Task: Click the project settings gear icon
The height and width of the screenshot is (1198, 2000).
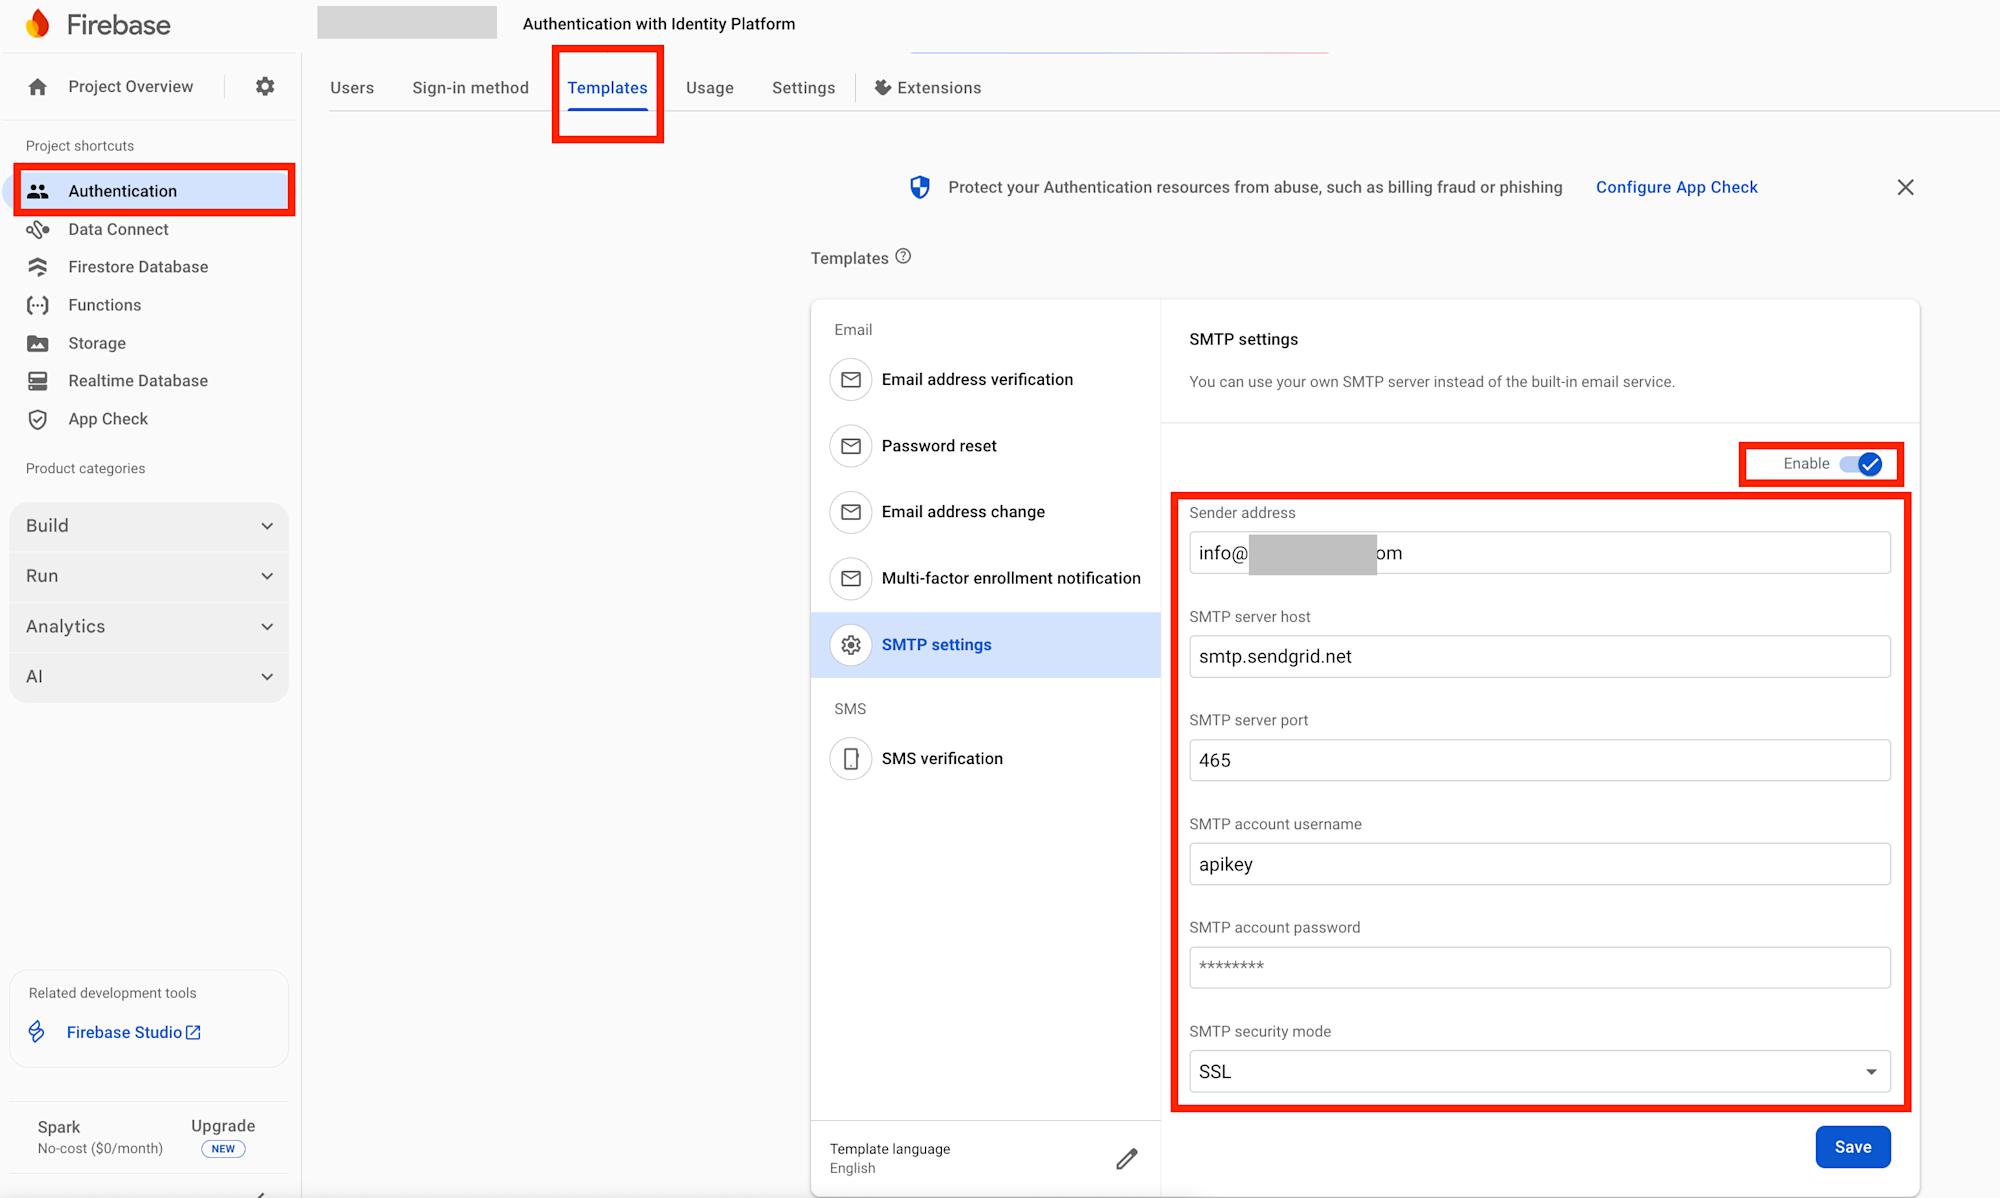Action: 265,87
